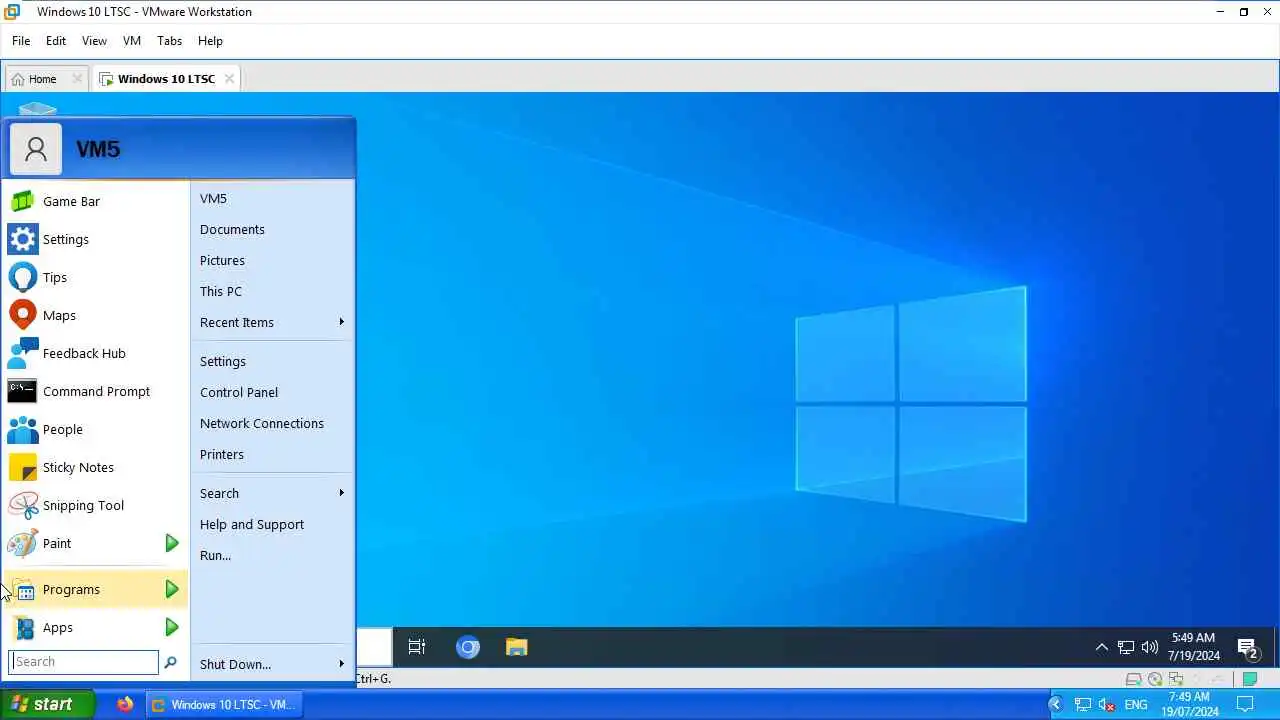Click the host start button
This screenshot has height=720, width=1280.
47,705
